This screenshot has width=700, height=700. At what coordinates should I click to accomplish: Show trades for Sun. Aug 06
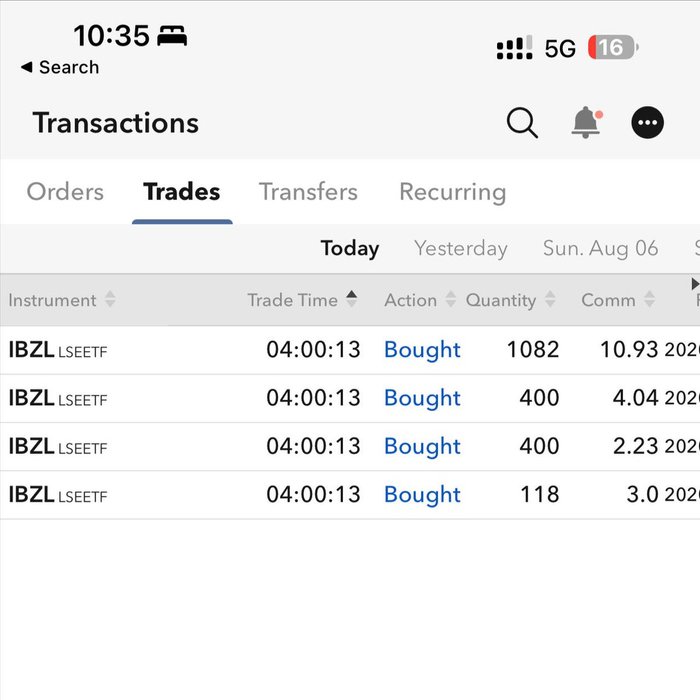pos(600,248)
